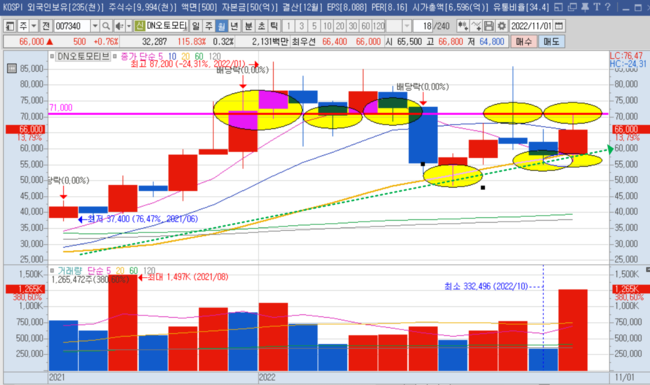Image resolution: width=650 pixels, height=385 pixels.
Task: Click the save chart floppy disk icon
Action: coord(489,26)
